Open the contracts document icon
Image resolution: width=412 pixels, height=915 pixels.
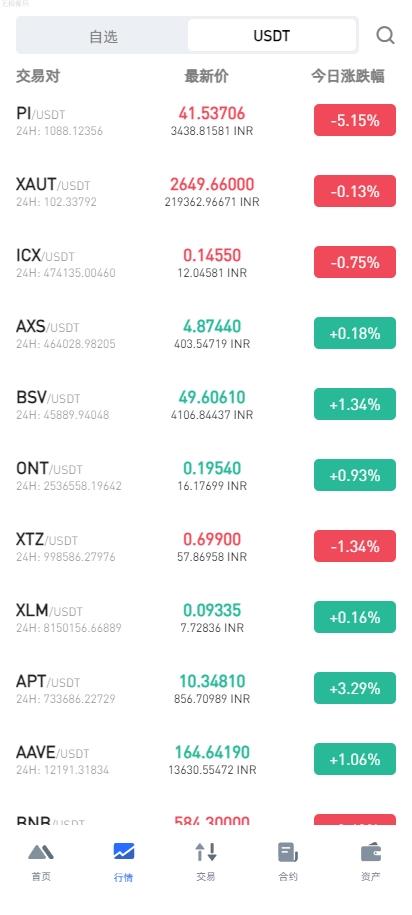288,853
